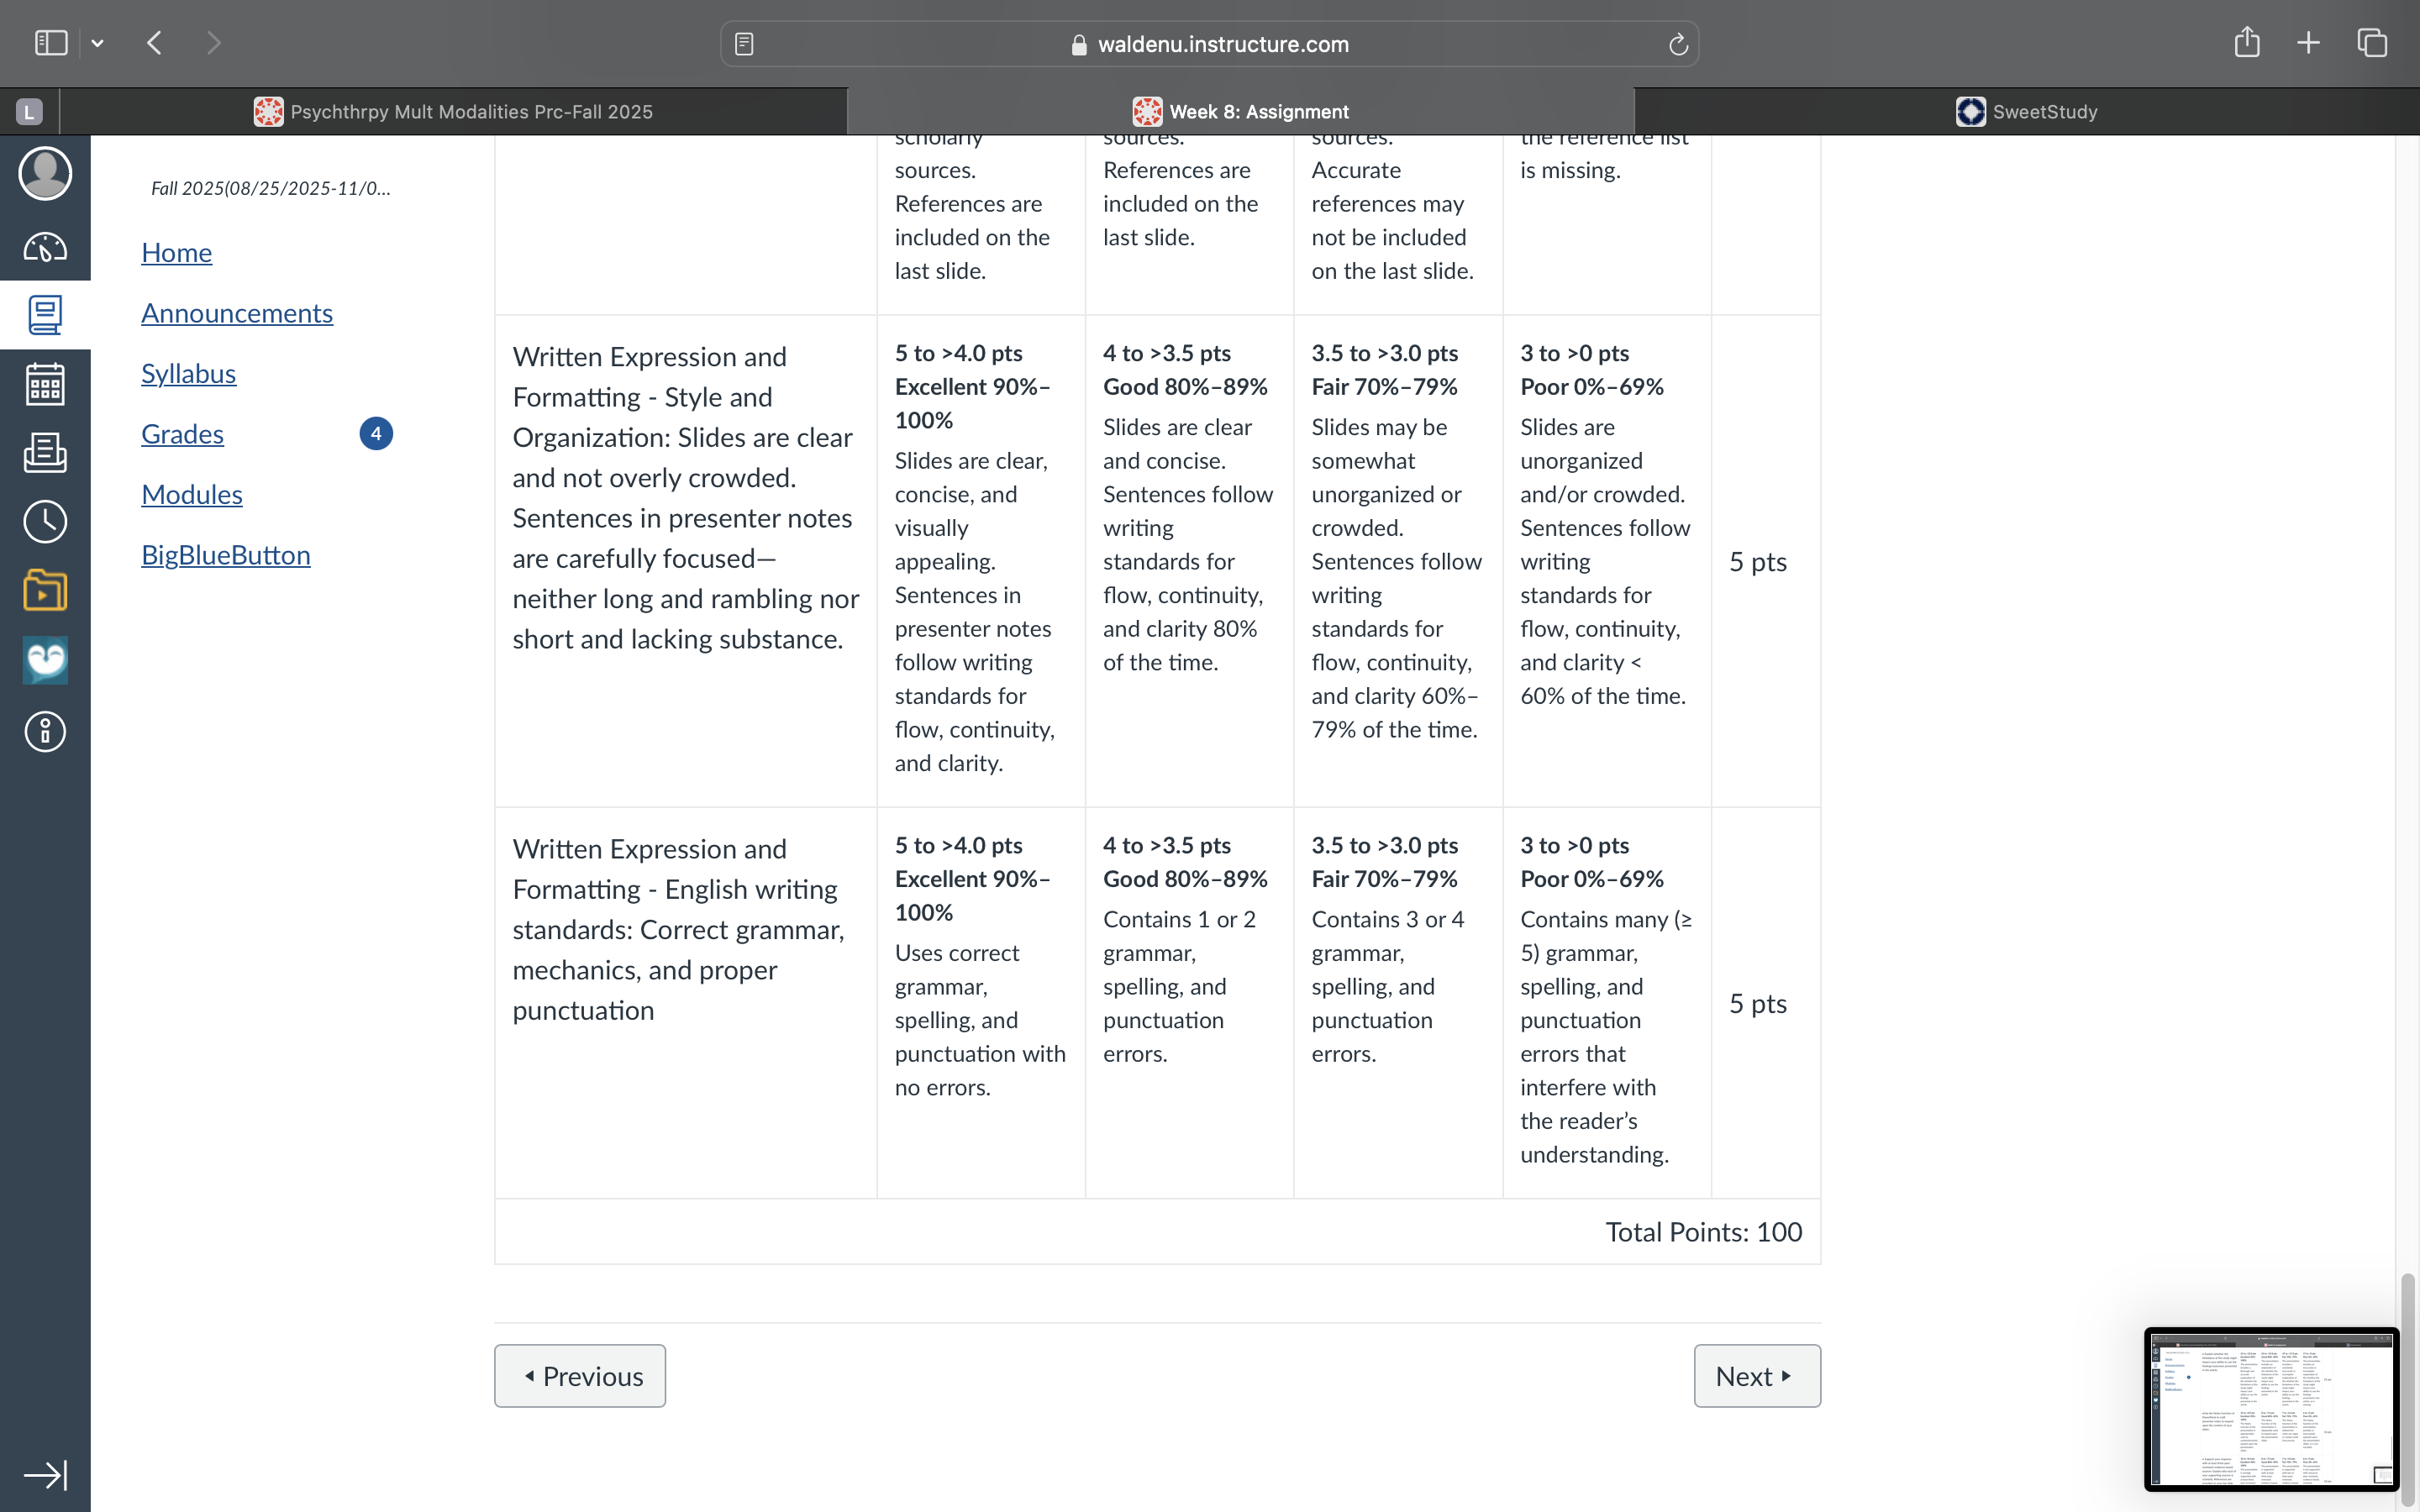Toggle the Safari sidebar button

click(51, 43)
